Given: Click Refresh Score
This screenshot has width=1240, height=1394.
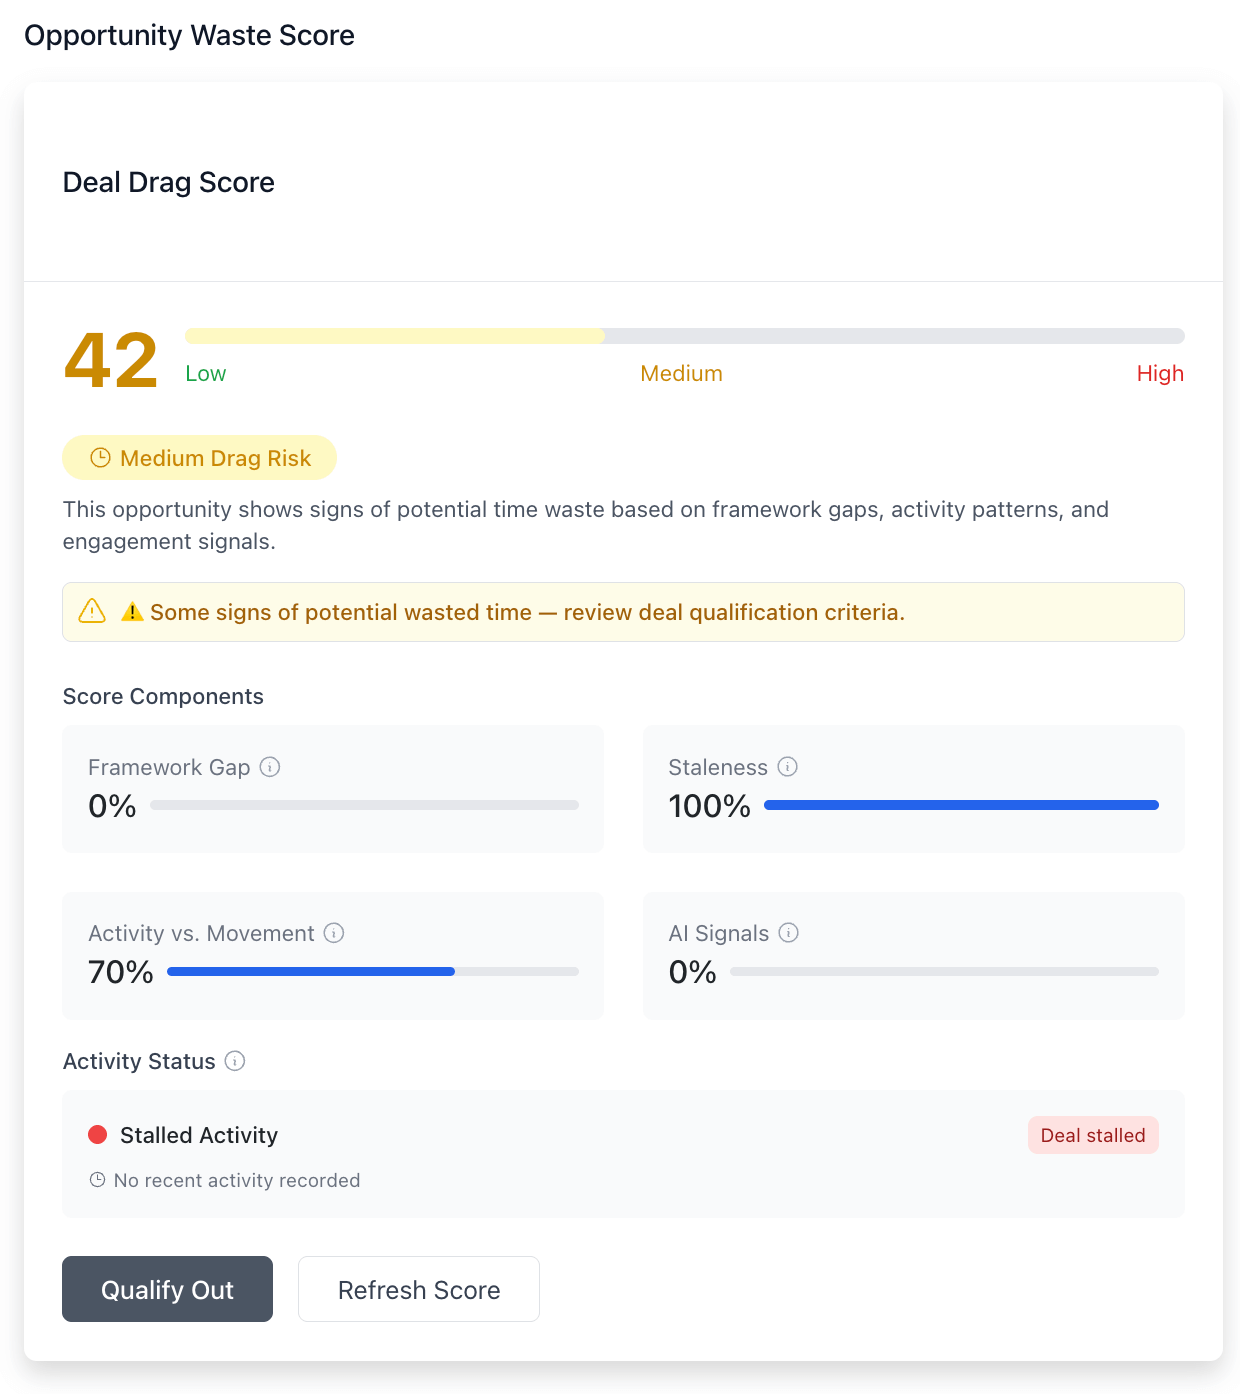Looking at the screenshot, I should coord(418,1289).
